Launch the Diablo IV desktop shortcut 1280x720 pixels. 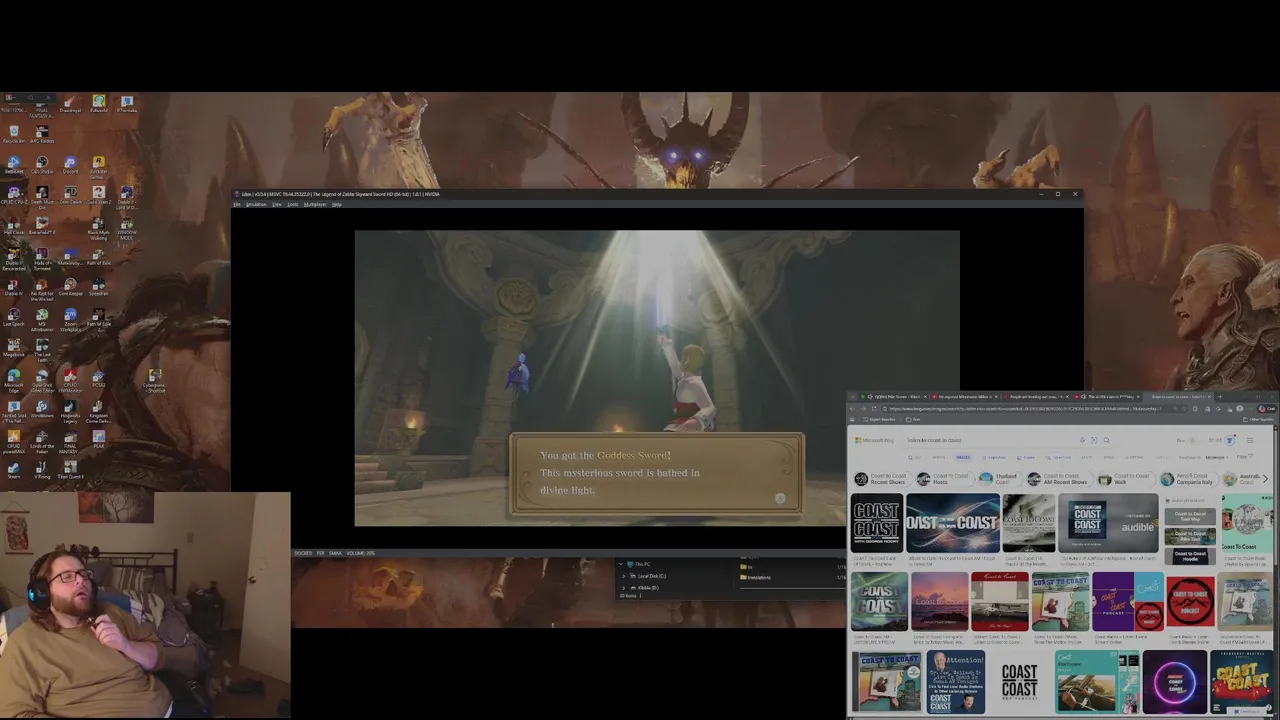pos(14,287)
